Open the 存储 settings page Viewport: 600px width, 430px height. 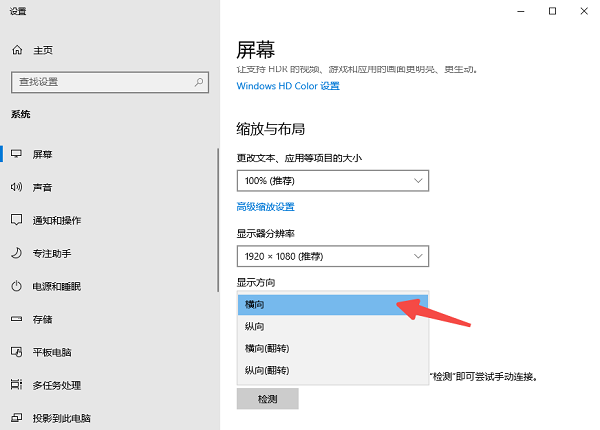point(42,319)
